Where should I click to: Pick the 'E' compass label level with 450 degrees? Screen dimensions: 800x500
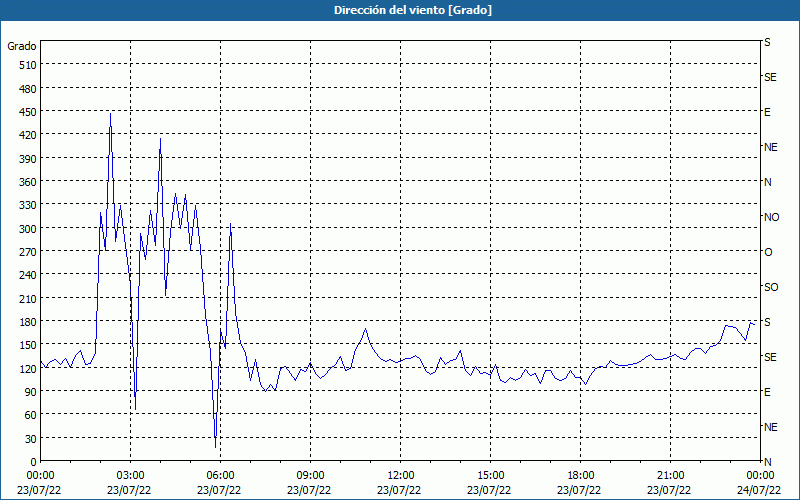tap(767, 112)
